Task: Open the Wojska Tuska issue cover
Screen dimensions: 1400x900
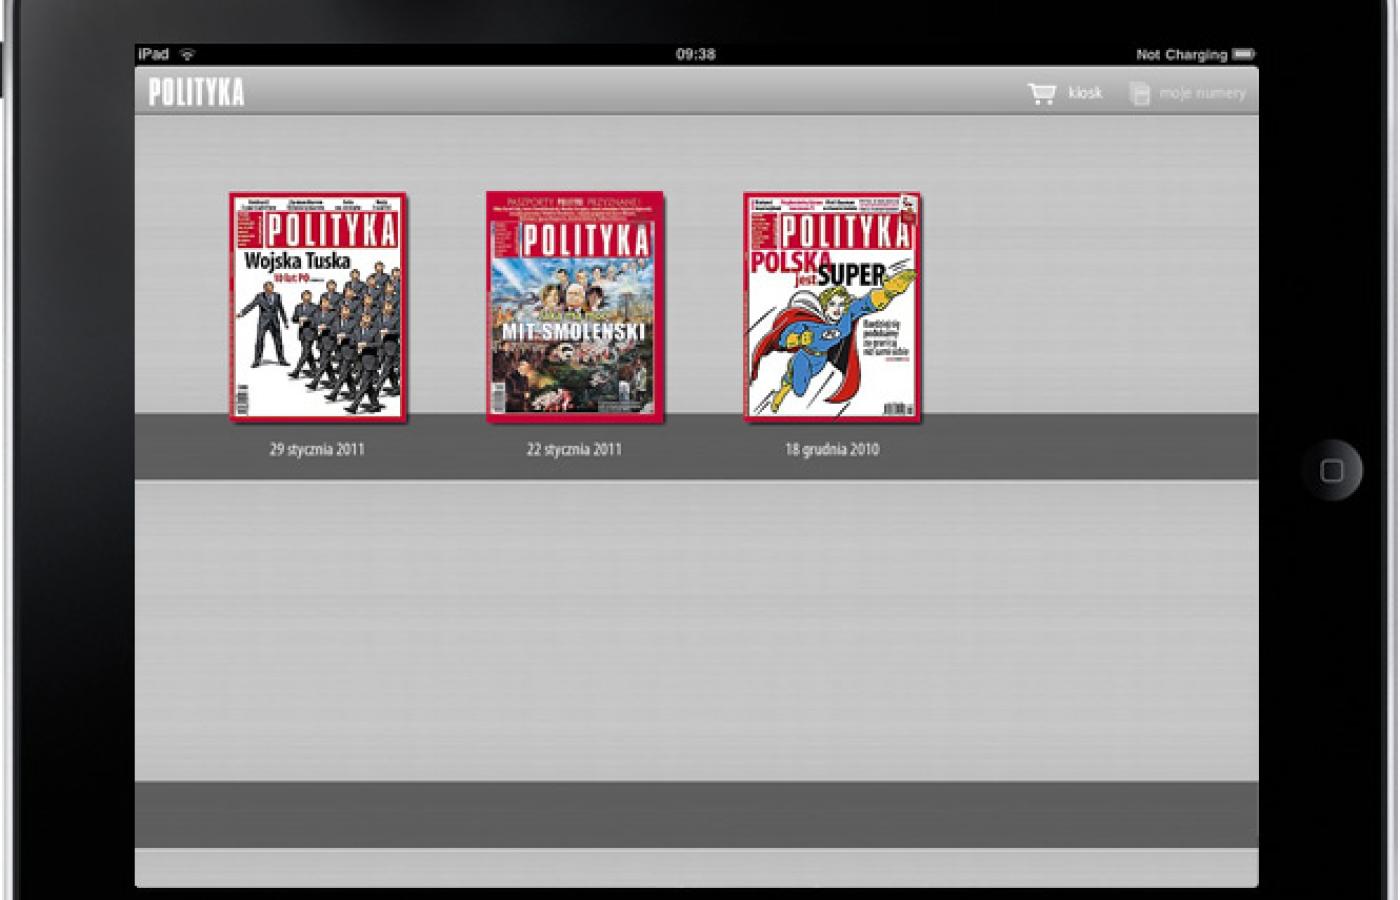Action: [318, 306]
